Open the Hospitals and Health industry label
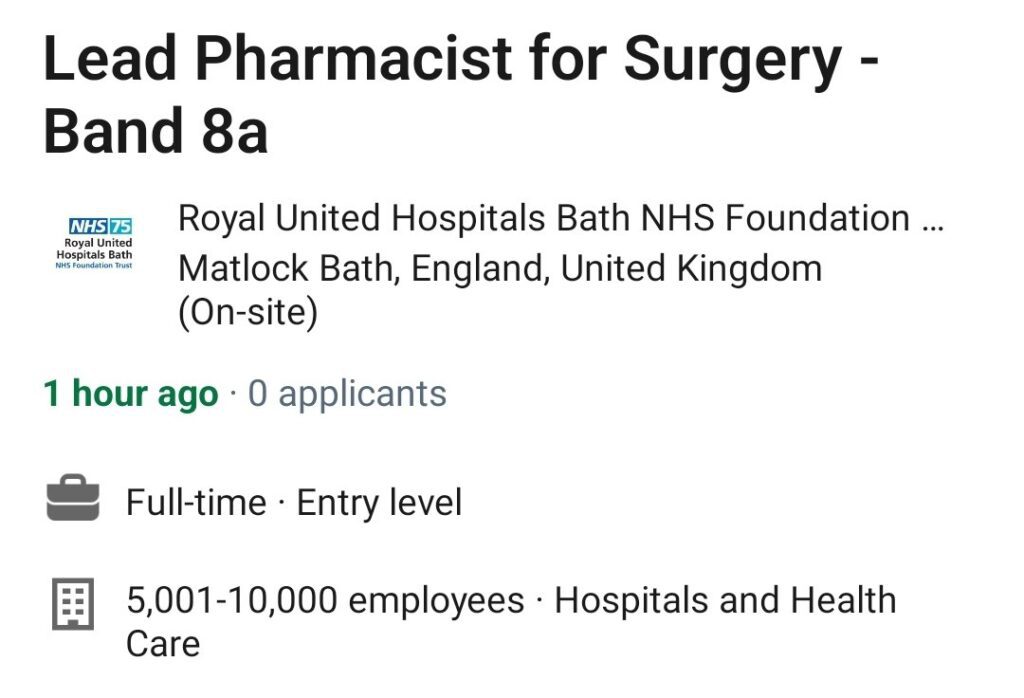Image resolution: width=1024 pixels, height=698 pixels. 725,600
